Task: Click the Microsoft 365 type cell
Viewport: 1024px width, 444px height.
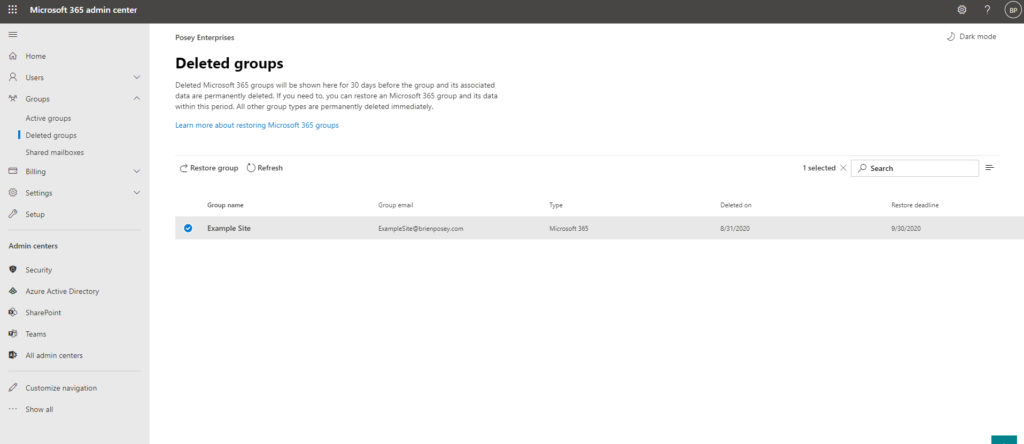Action: (x=569, y=229)
